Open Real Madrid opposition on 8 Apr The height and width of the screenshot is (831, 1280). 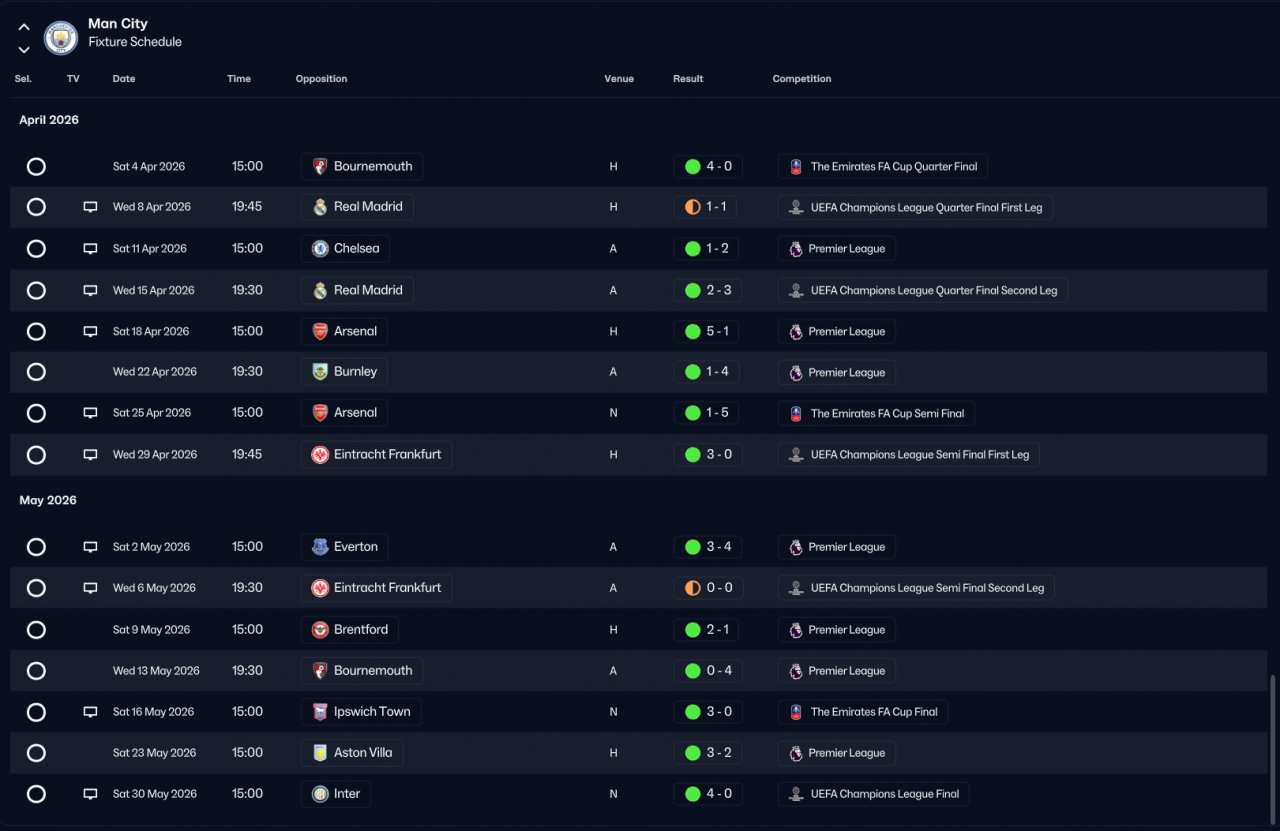pyautogui.click(x=357, y=207)
